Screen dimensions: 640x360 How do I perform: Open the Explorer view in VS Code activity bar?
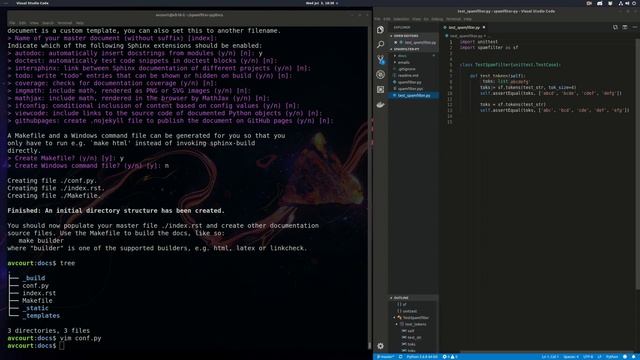coord(380,30)
